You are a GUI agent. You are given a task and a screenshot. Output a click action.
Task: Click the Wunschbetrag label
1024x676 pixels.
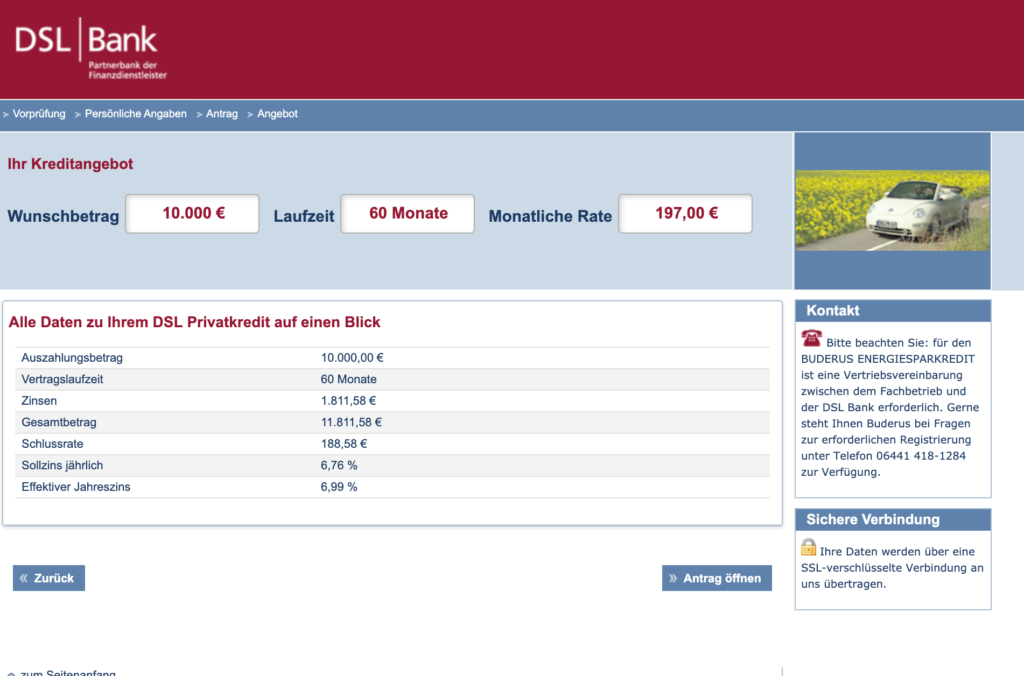coord(63,216)
